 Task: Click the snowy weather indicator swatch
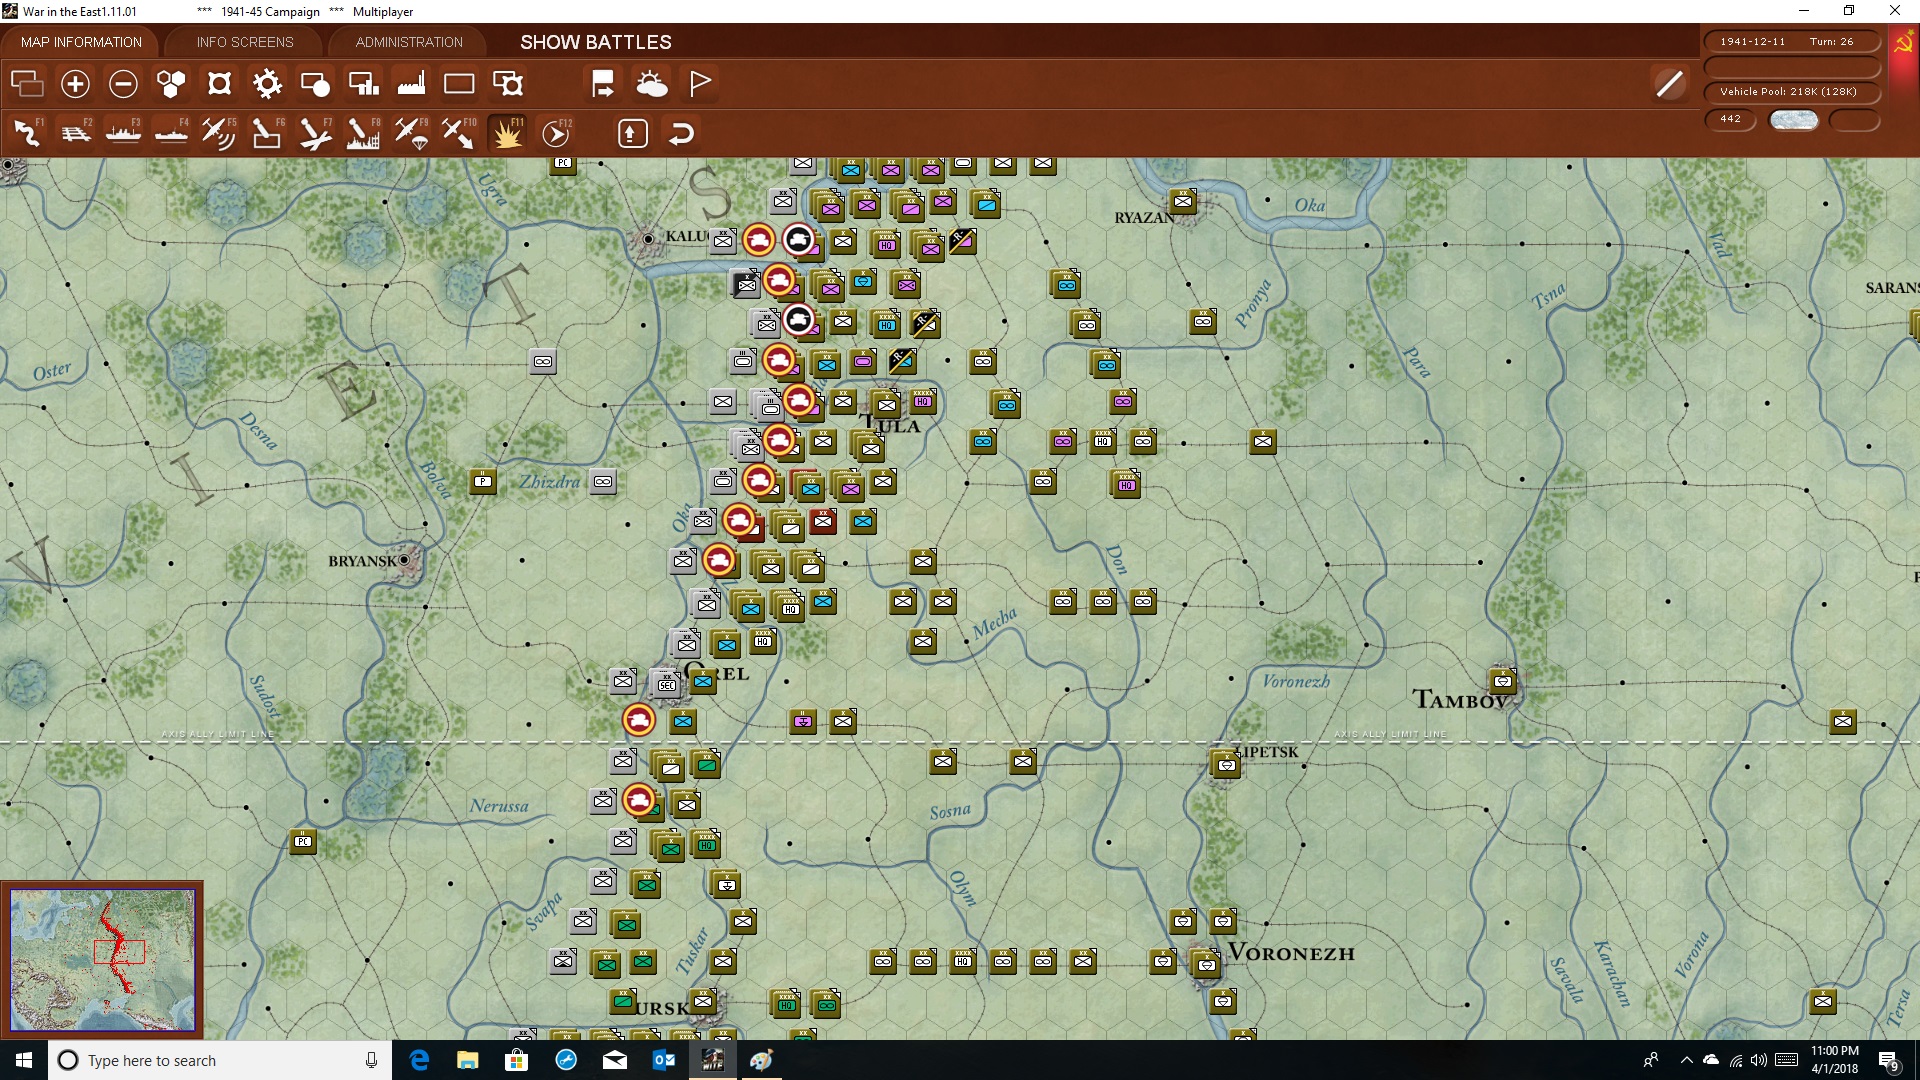pos(1793,120)
